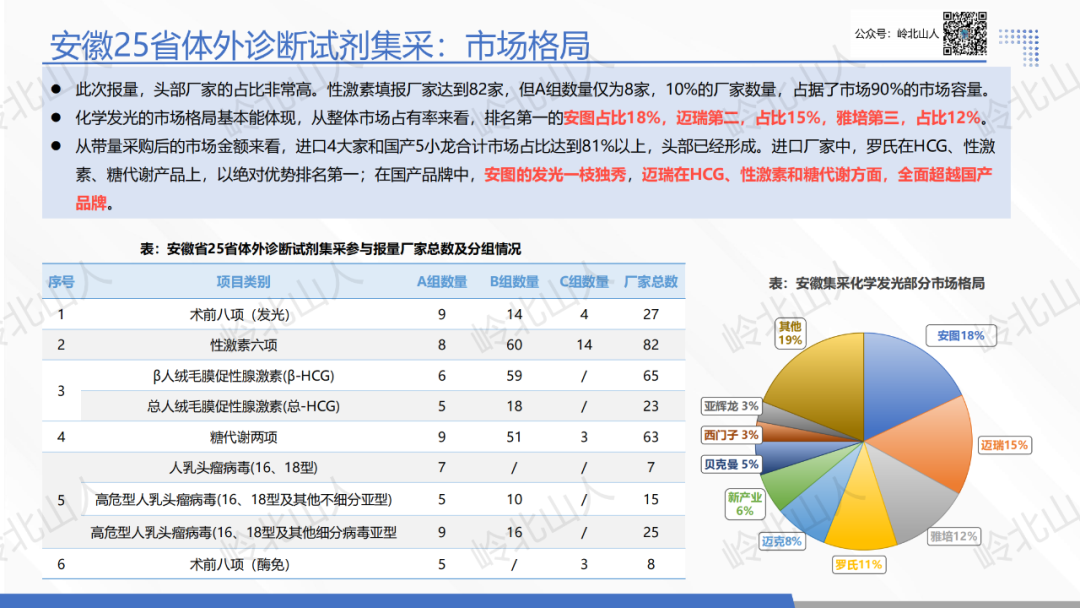Click the 公众号：岭北山人 text
The image size is (1080, 608).
896,33
